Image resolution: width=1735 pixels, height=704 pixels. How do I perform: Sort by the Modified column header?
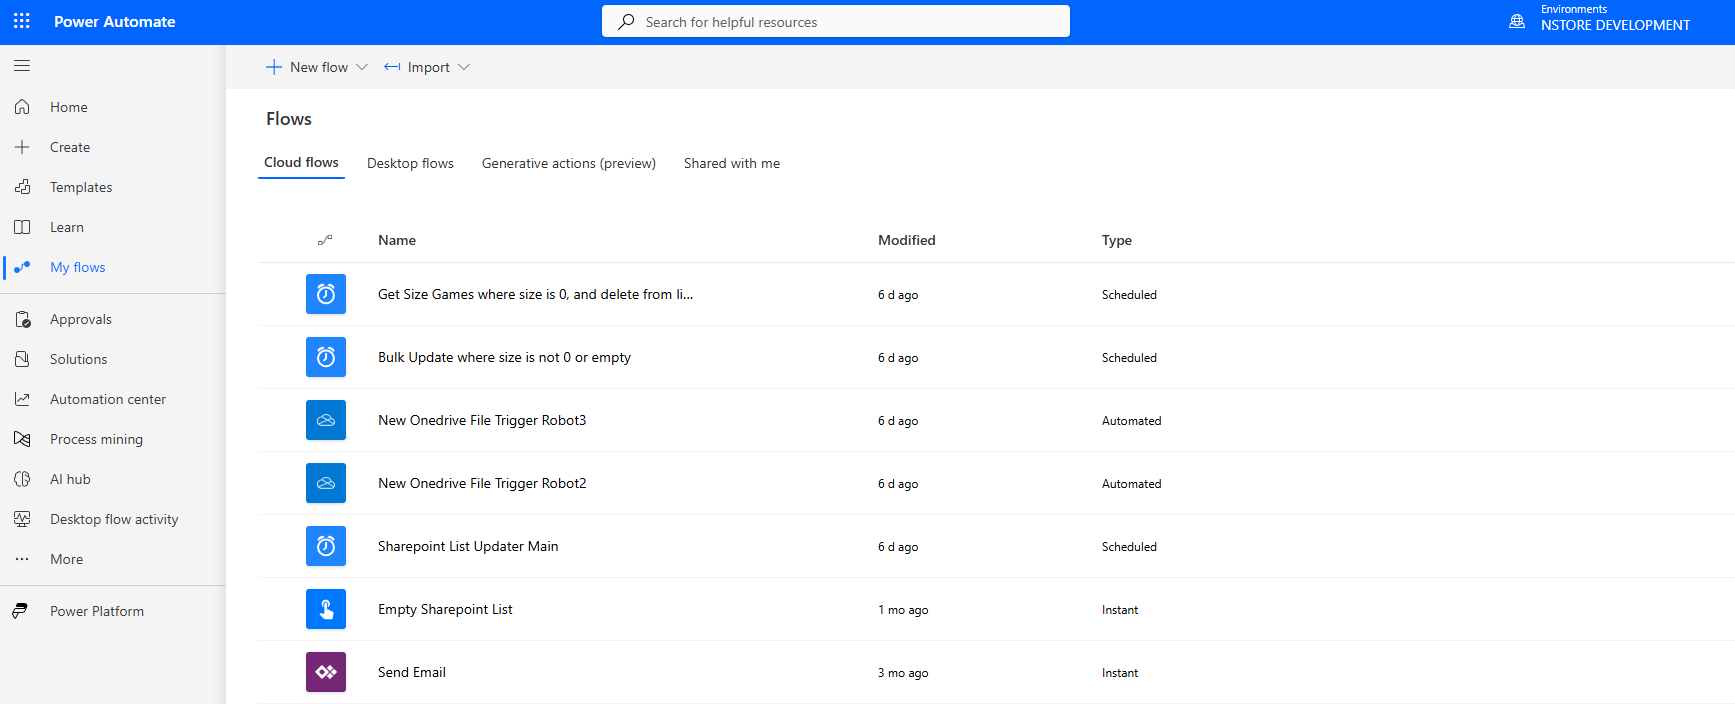(907, 240)
